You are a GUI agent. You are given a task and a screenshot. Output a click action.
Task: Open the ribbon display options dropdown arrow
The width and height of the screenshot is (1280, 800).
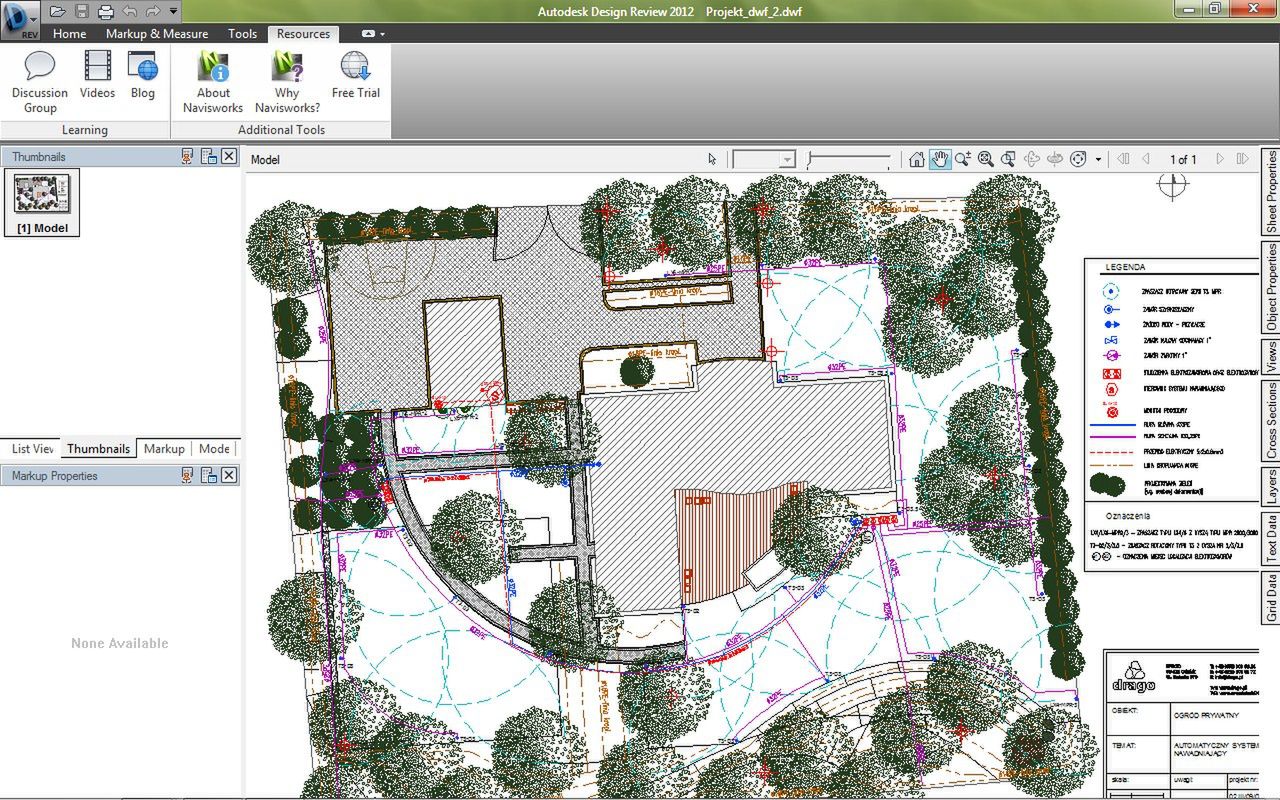point(382,33)
